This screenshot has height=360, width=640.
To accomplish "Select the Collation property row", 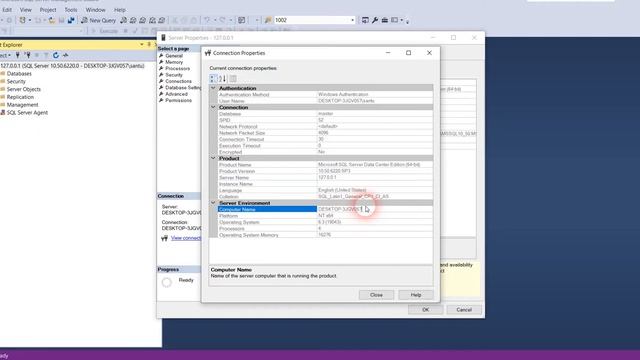I will (x=325, y=197).
